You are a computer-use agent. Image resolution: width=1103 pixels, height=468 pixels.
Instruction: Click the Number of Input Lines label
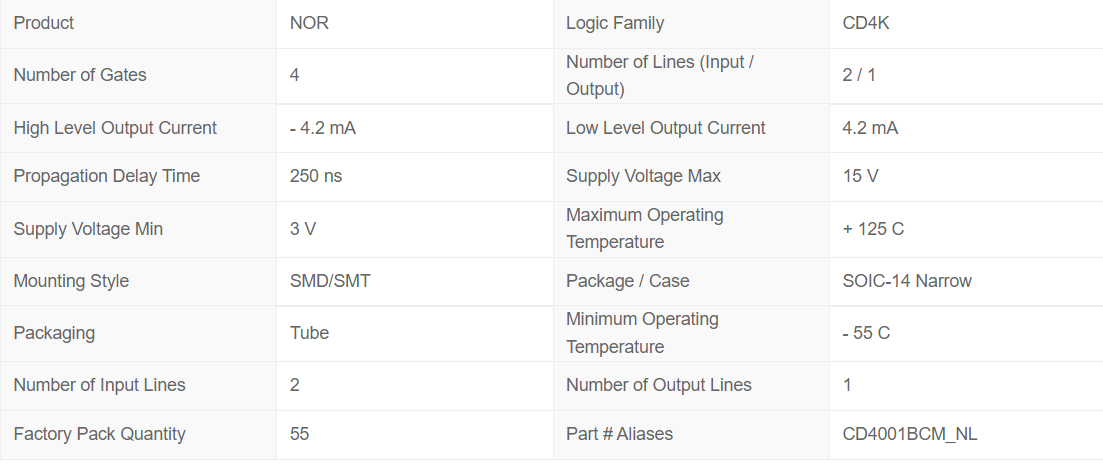click(x=99, y=385)
